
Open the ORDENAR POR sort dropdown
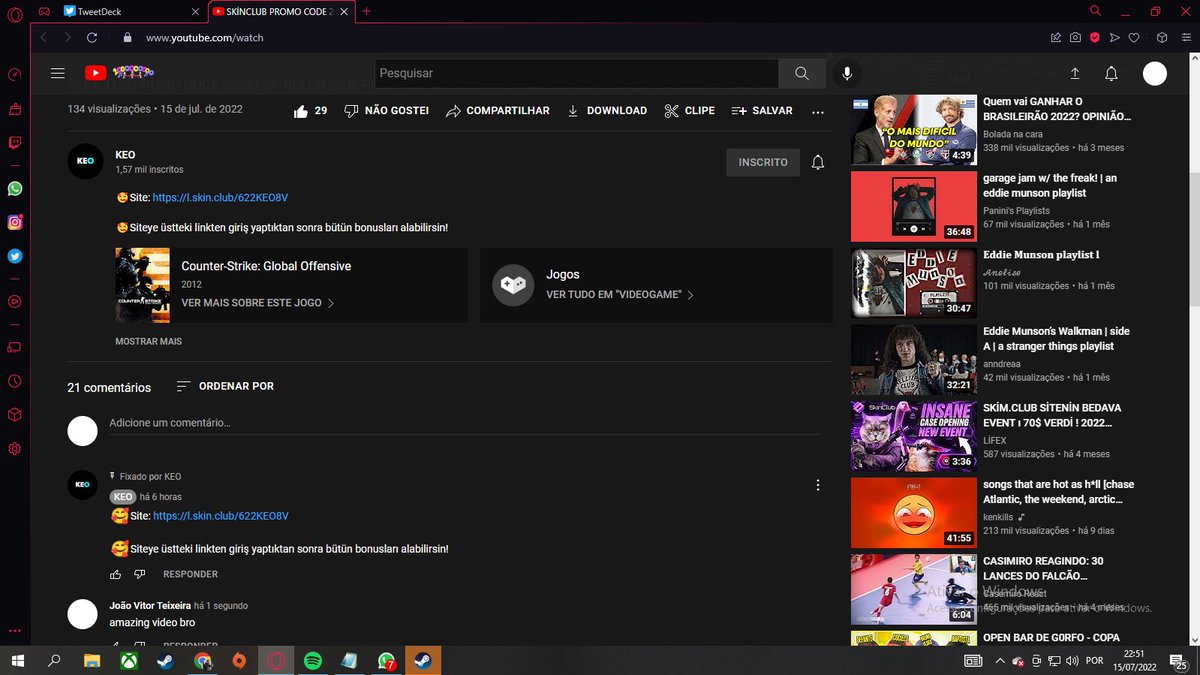[224, 386]
